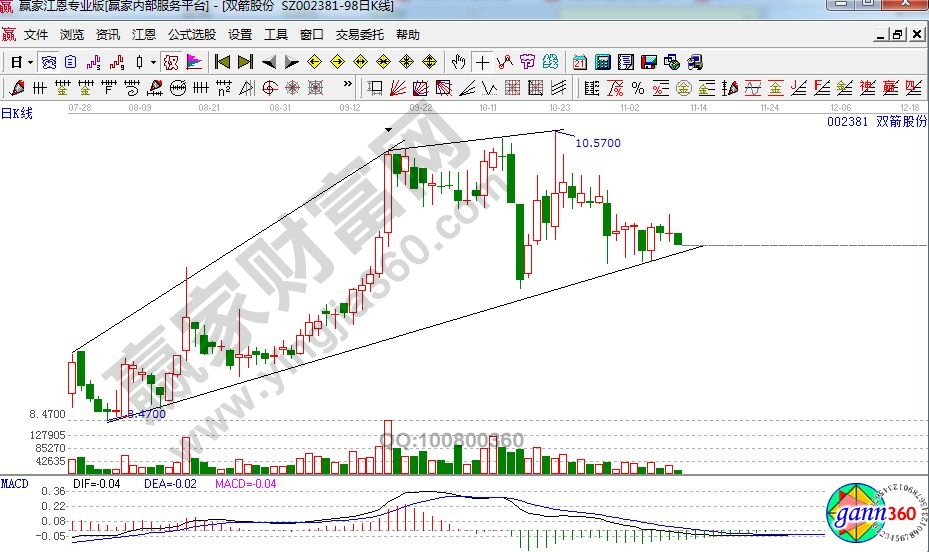Click the floppy disk save icon

tap(648, 62)
